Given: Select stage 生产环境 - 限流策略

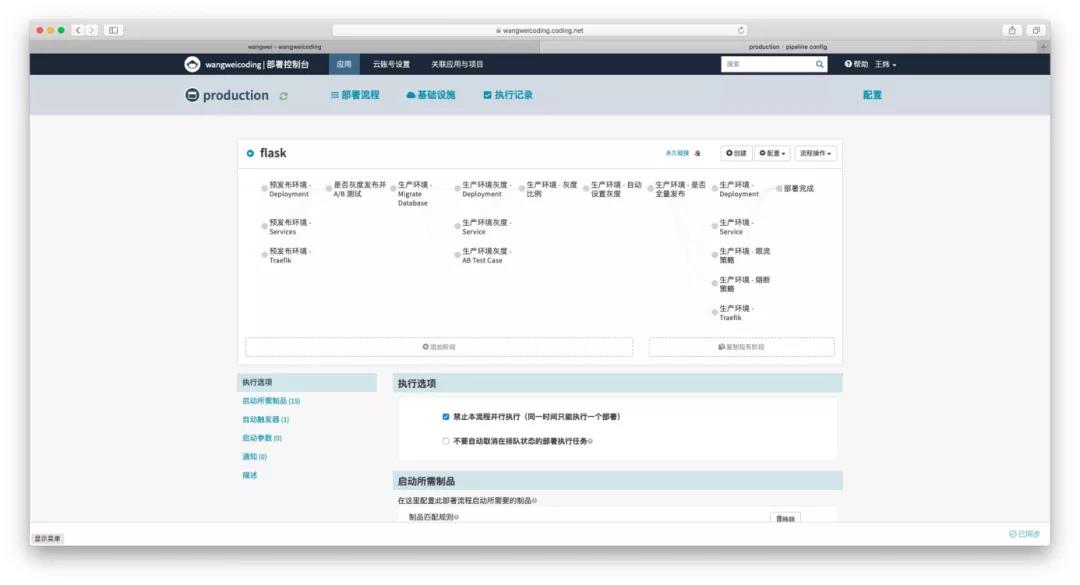Looking at the screenshot, I should point(741,256).
